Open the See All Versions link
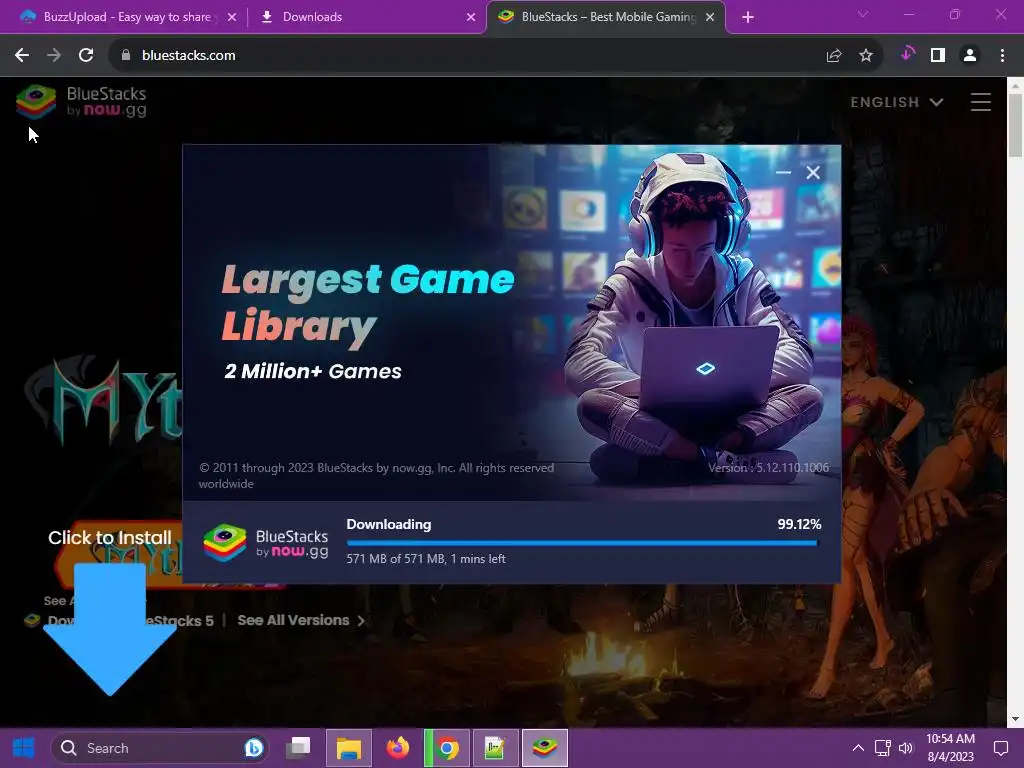 (x=293, y=620)
